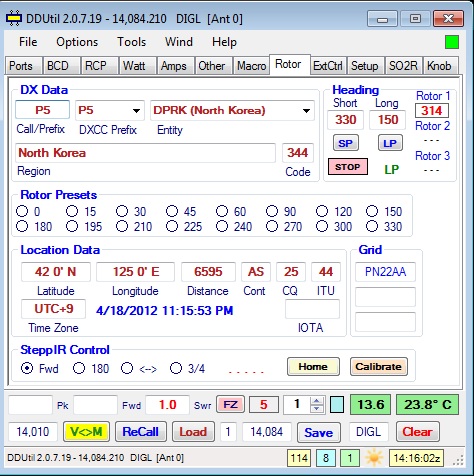This screenshot has width=474, height=476.
Task: Open the Tools menu
Action: point(131,42)
